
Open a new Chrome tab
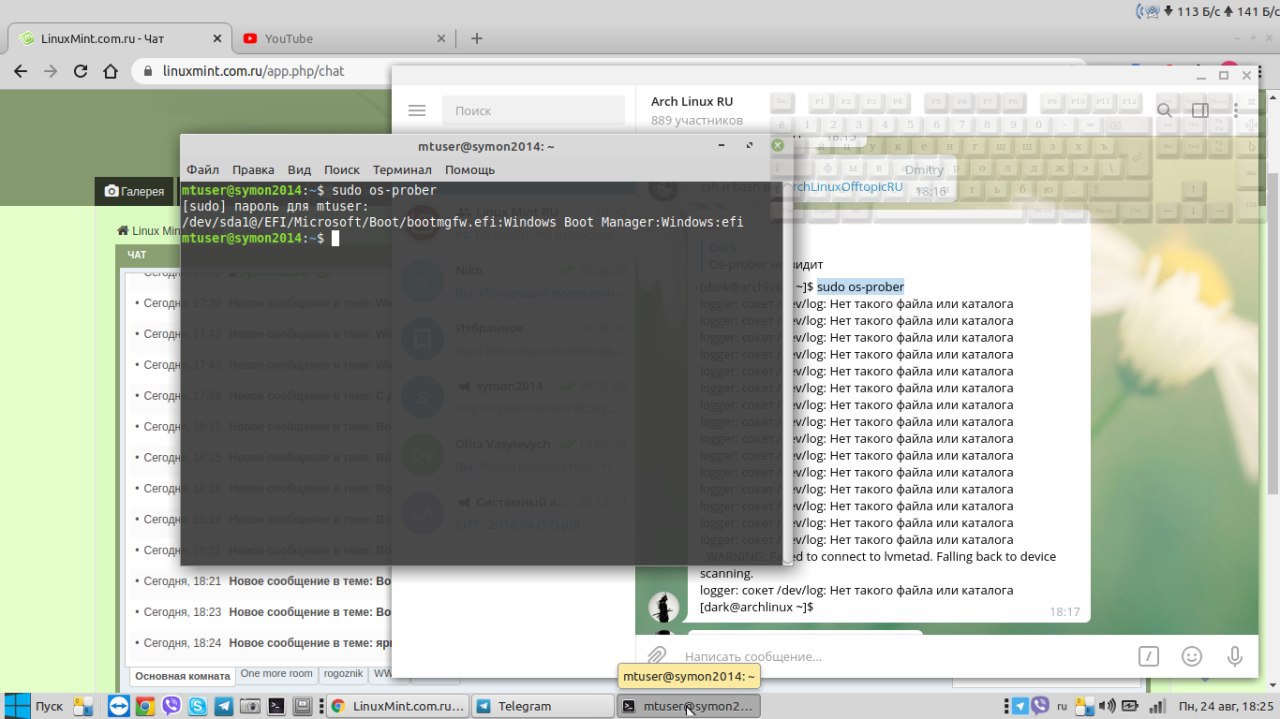pyautogui.click(x=477, y=38)
